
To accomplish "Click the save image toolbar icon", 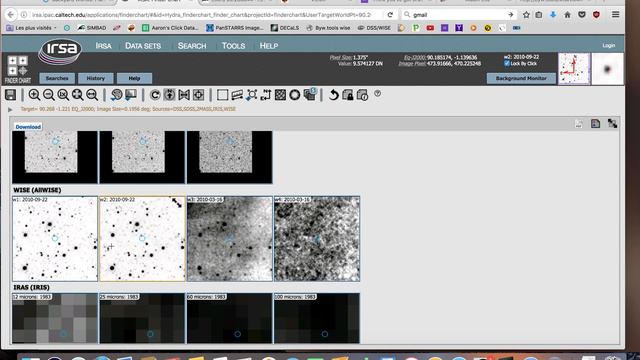I will (11, 95).
